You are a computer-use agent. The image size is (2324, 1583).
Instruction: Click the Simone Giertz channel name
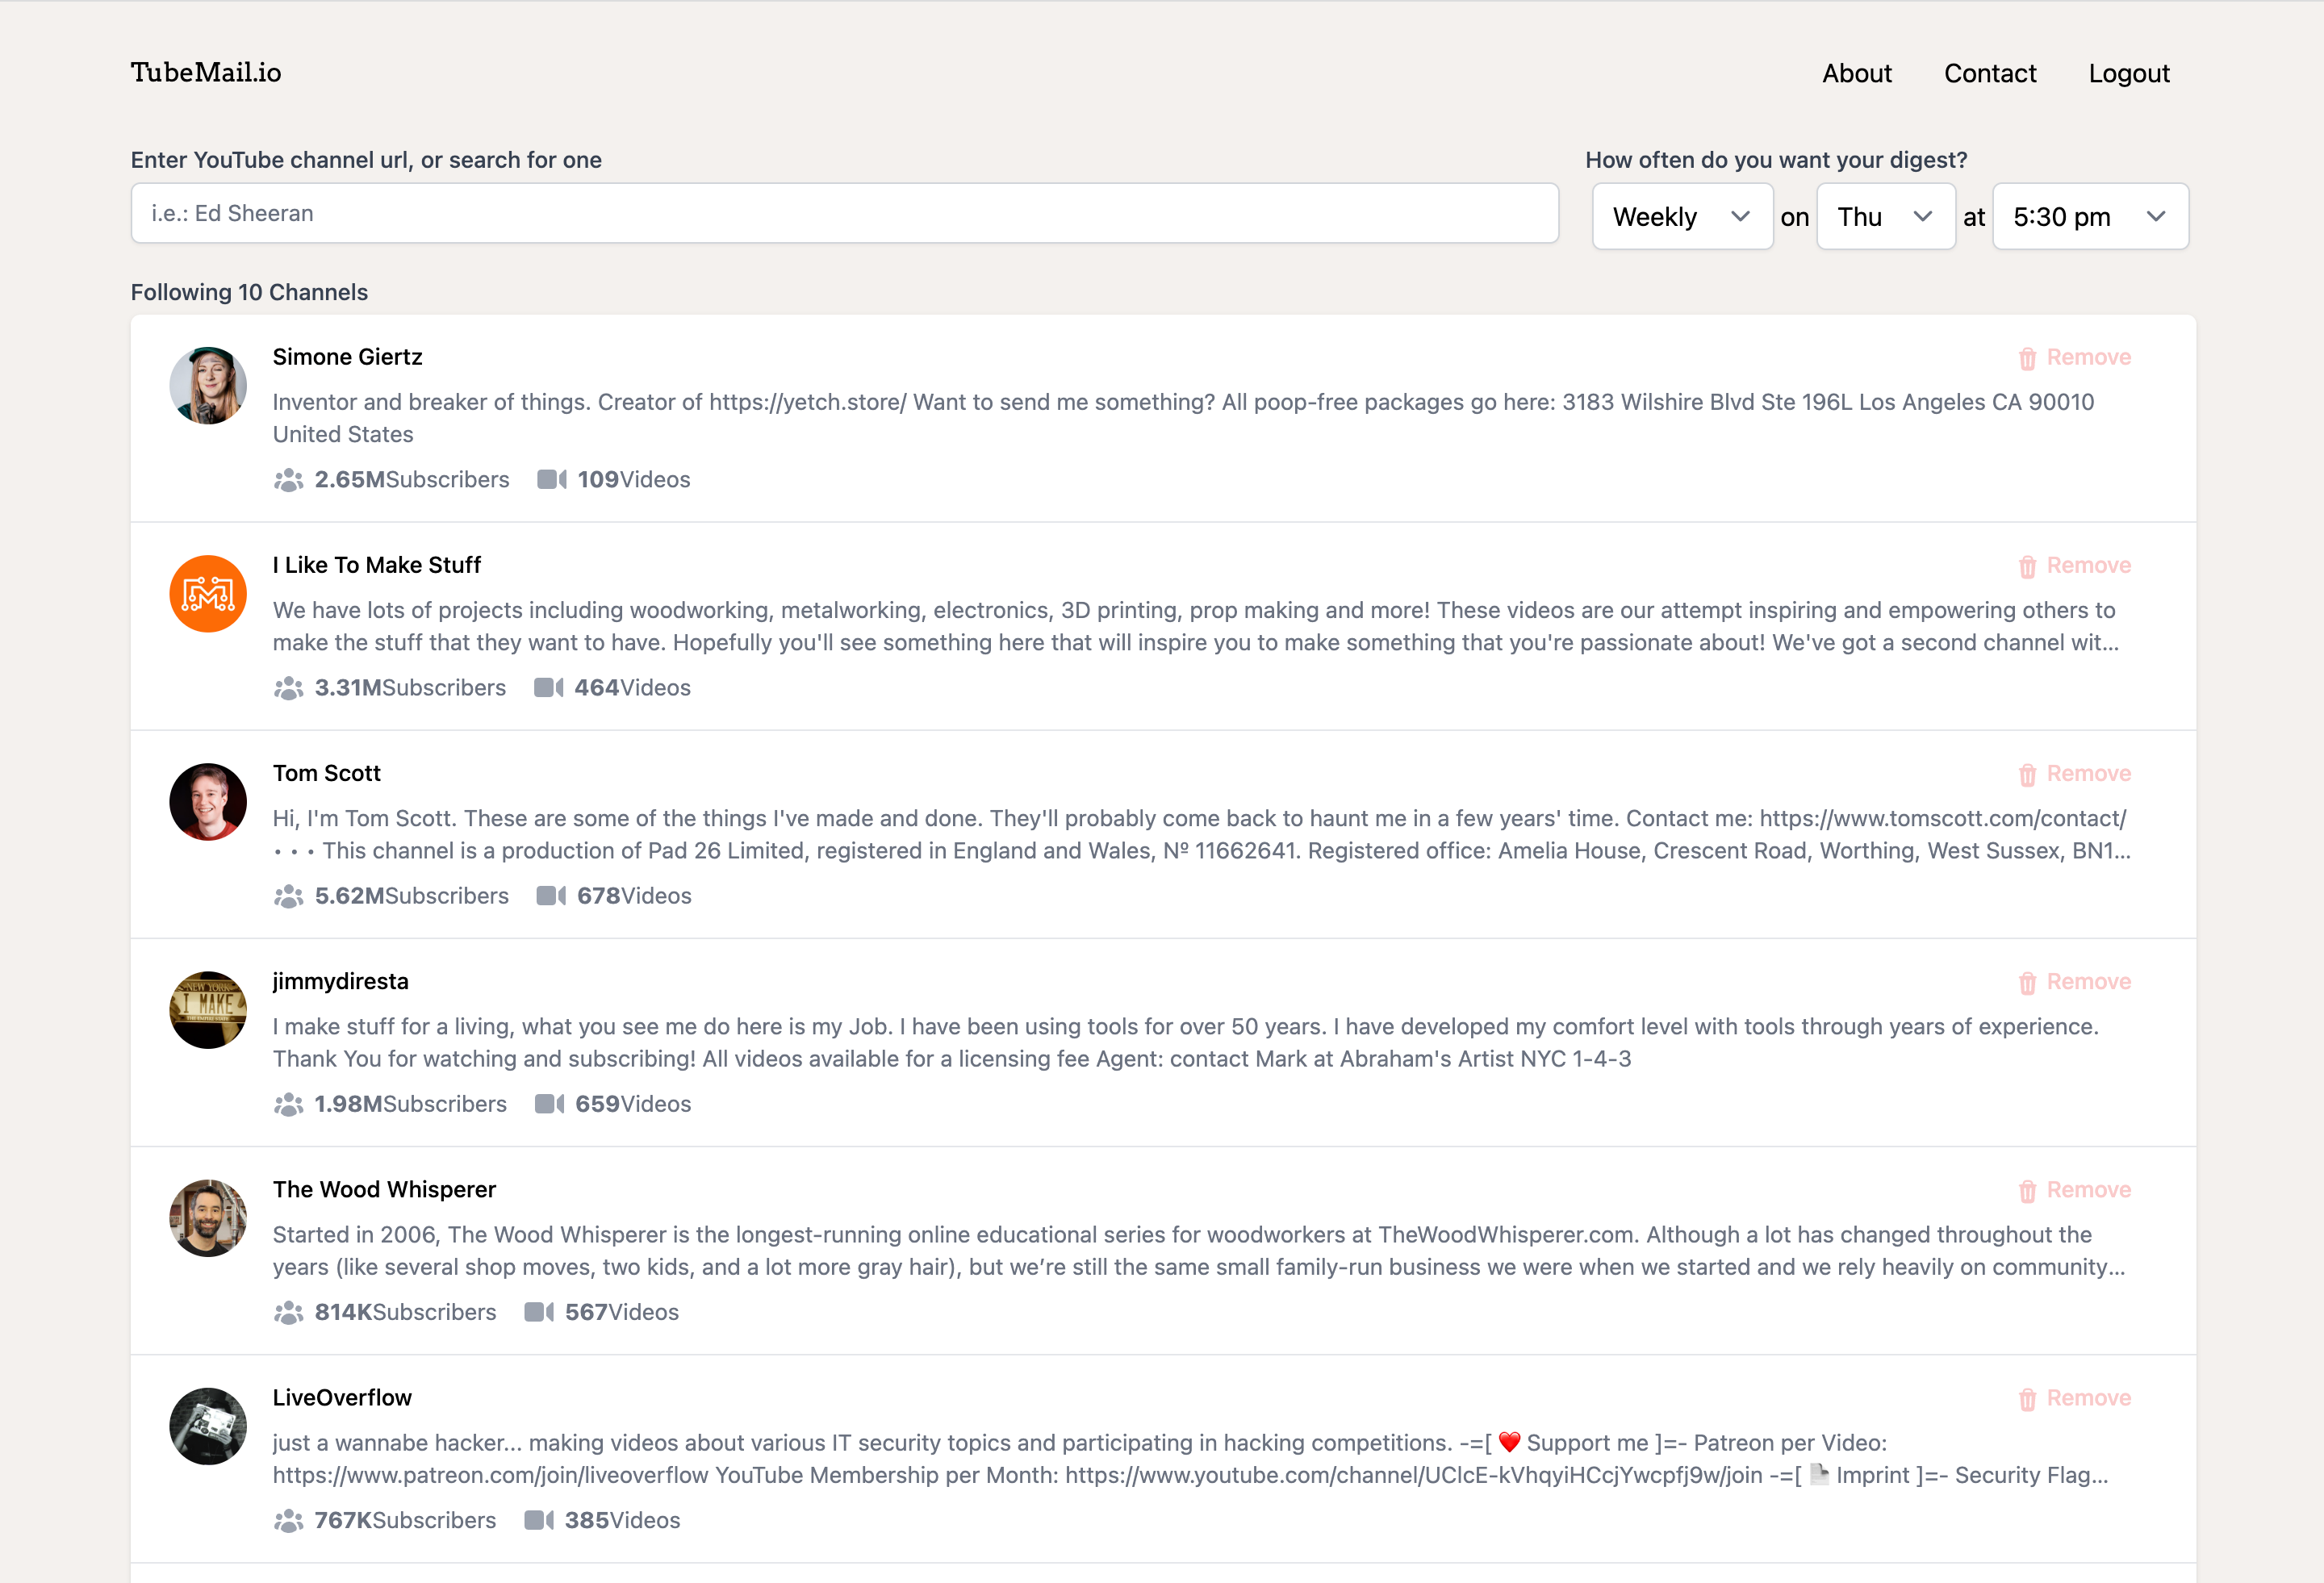[x=348, y=357]
